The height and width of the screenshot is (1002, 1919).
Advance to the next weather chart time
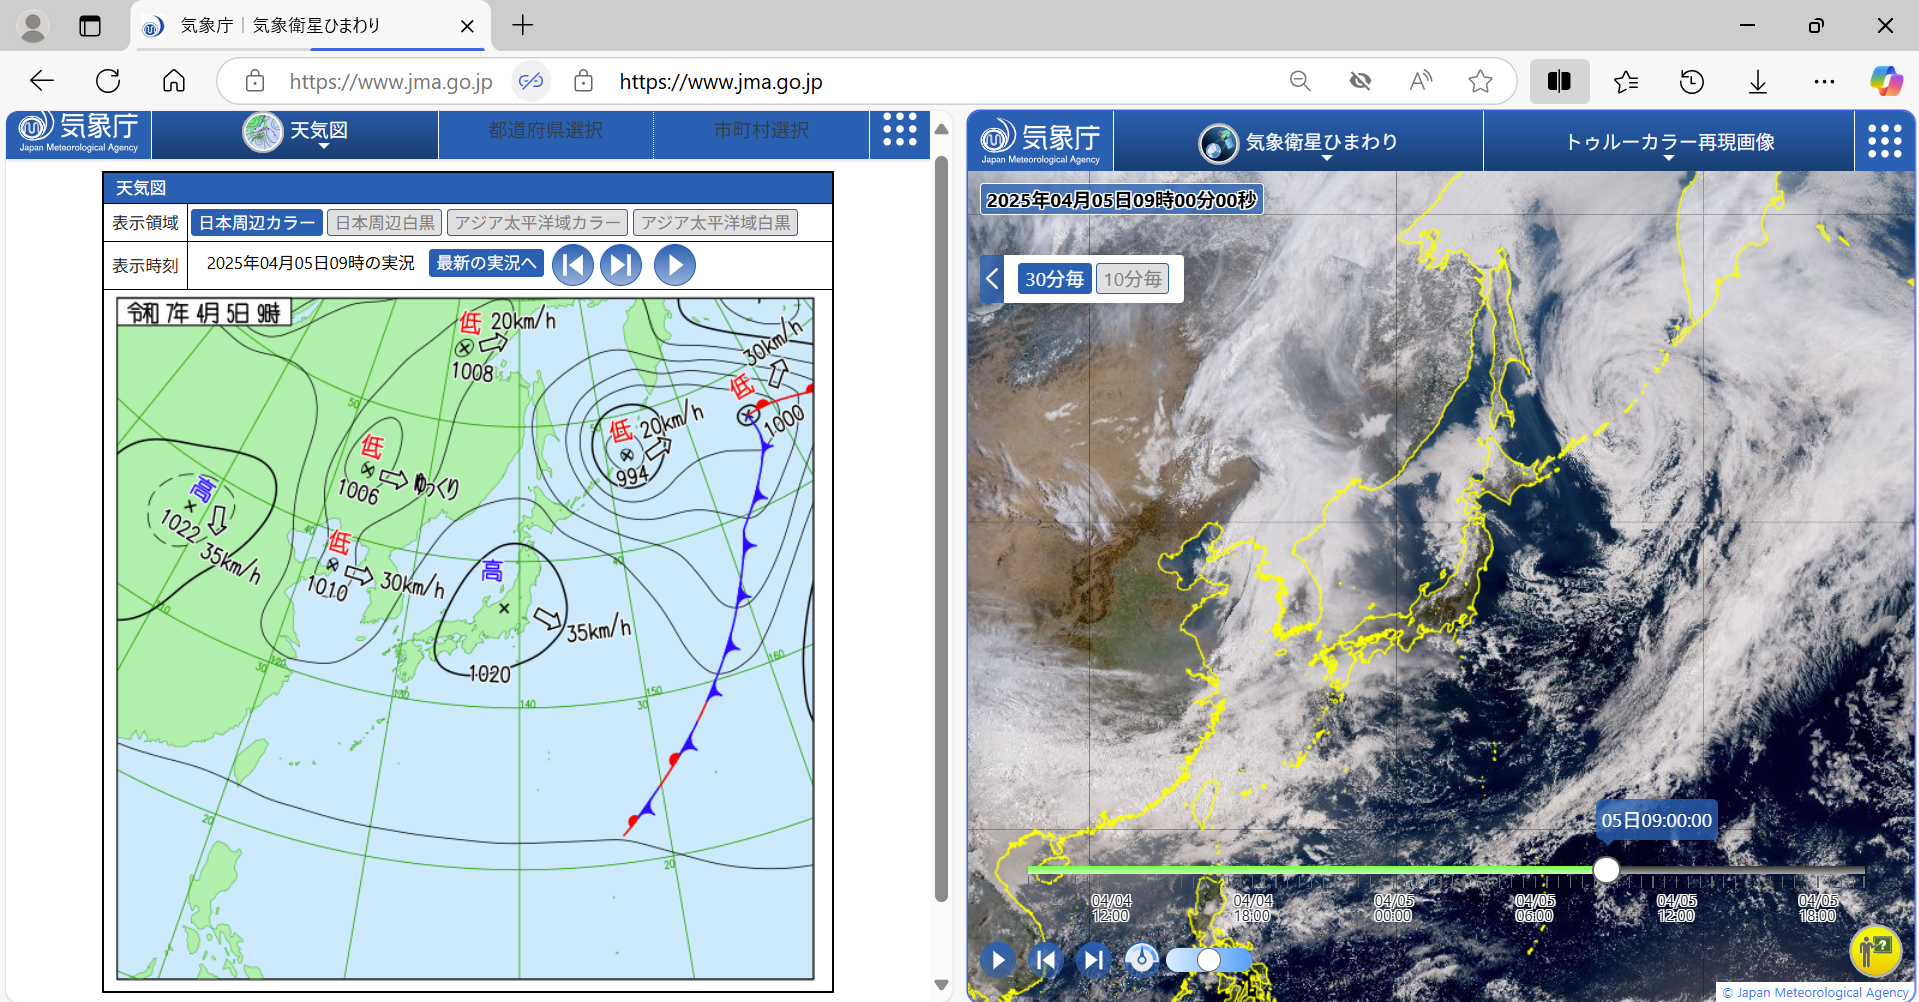coord(621,265)
